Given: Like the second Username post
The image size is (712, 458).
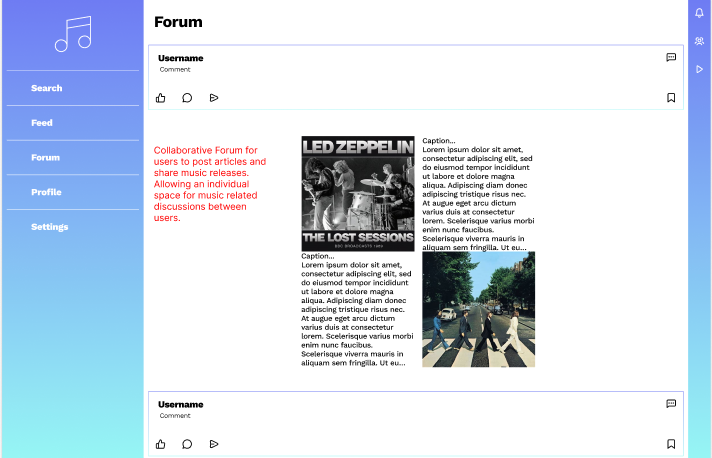Looking at the screenshot, I should tap(161, 444).
